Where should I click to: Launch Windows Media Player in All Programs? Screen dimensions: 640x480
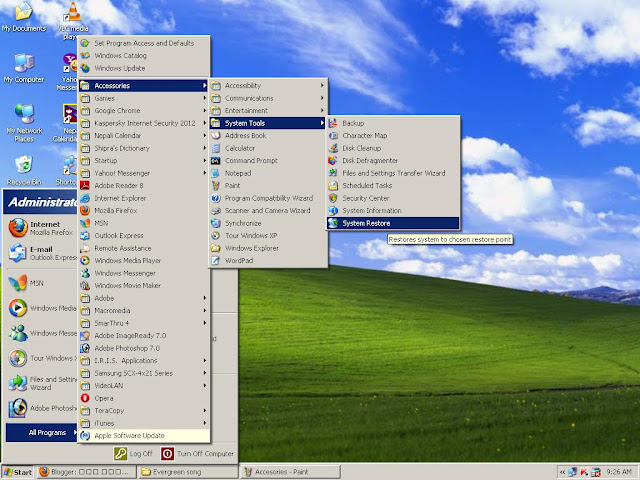point(144,260)
